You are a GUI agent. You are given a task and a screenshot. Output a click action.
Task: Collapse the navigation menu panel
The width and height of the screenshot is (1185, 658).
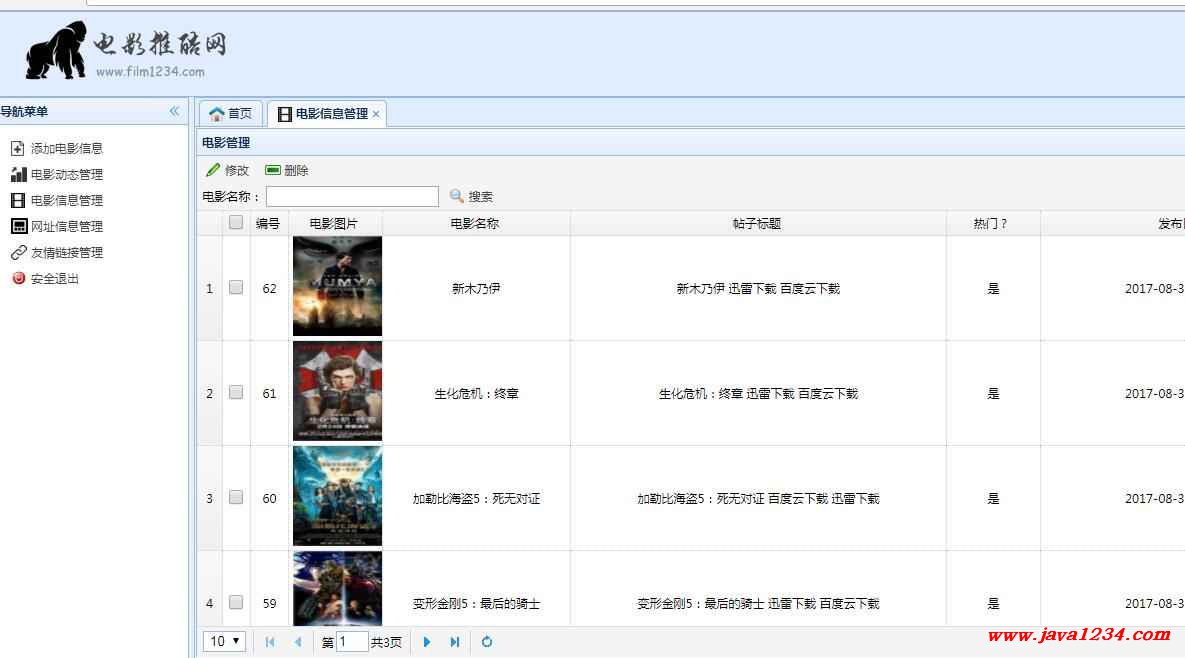tap(175, 111)
